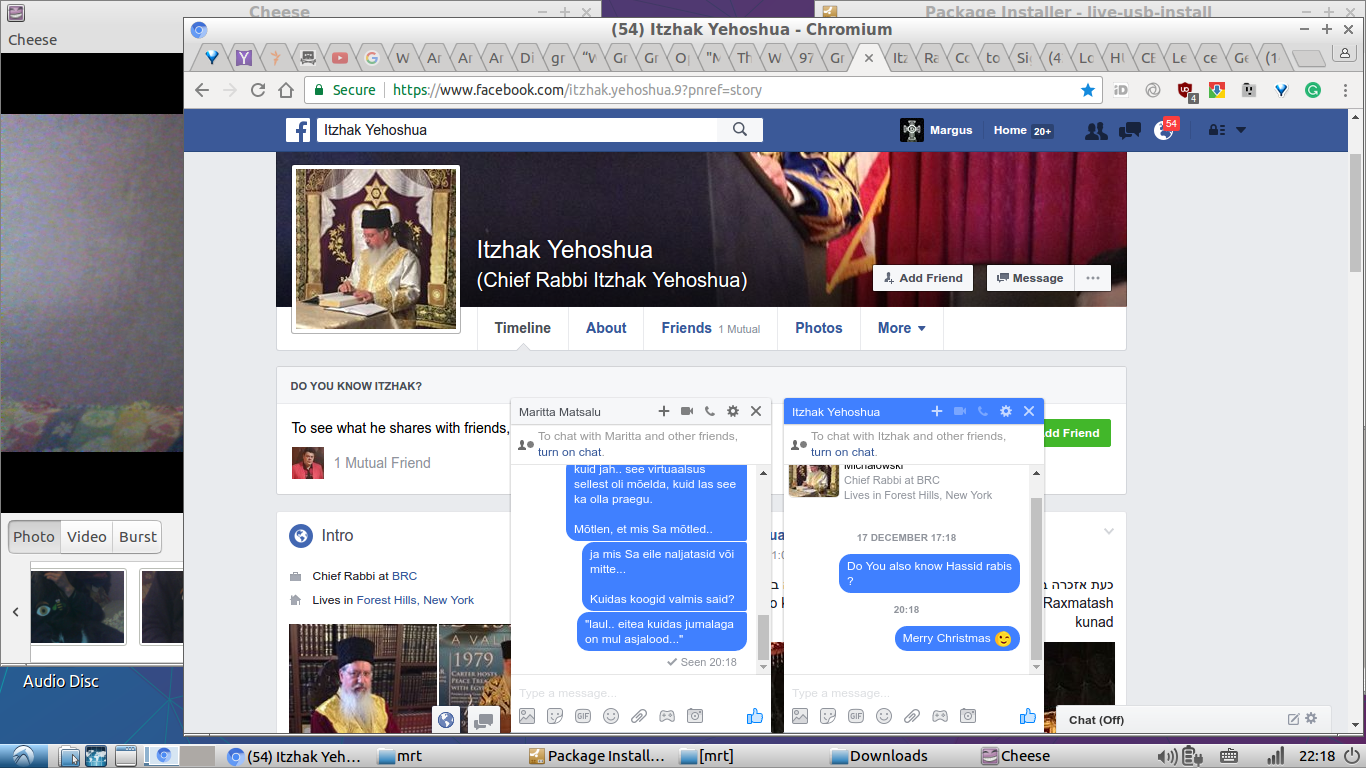Image resolution: width=1366 pixels, height=768 pixels.
Task: Click 'turn on chat' in Itzhak chat
Action: 843,452
